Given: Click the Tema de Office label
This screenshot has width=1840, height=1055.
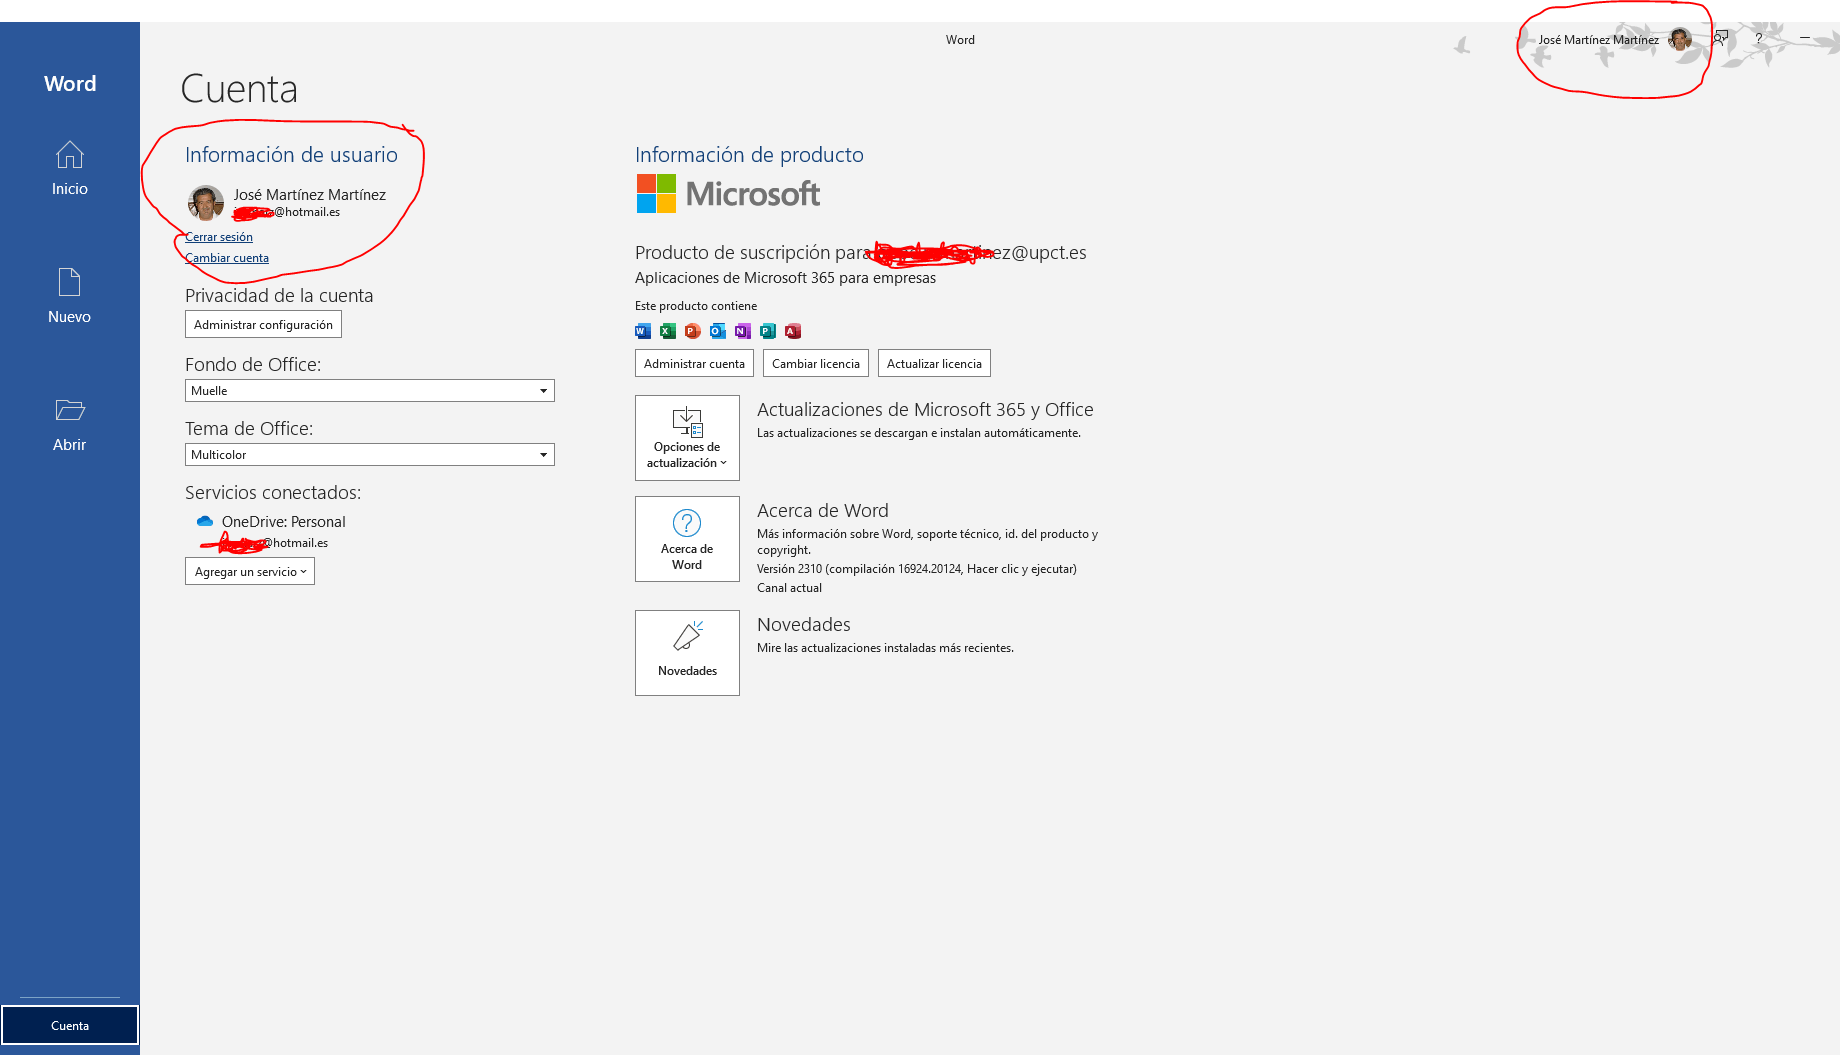Looking at the screenshot, I should (x=249, y=429).
